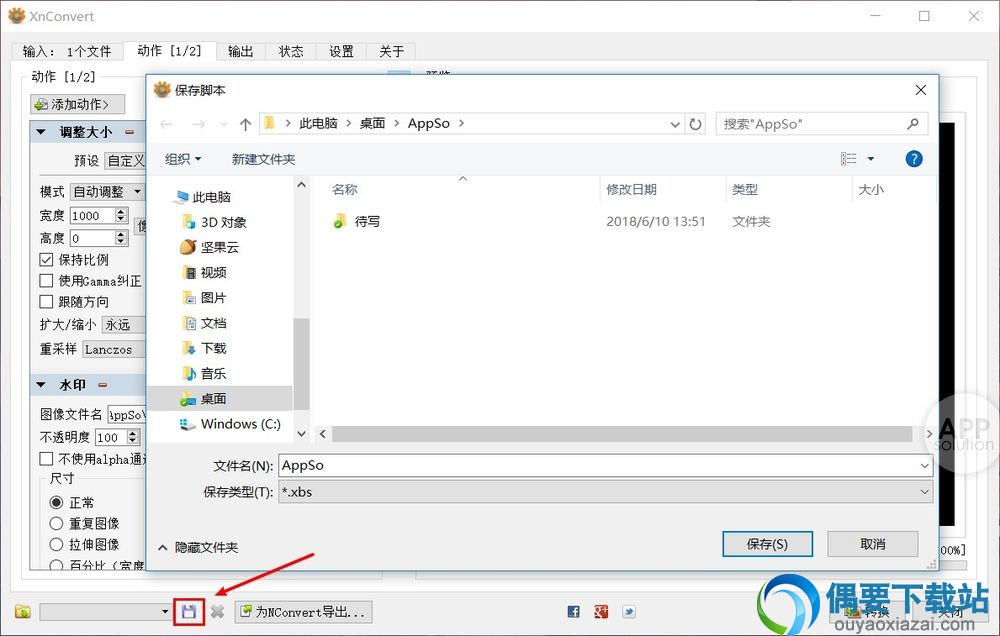
Task: Click the horizontal scrollbar in file list
Action: [x=622, y=434]
